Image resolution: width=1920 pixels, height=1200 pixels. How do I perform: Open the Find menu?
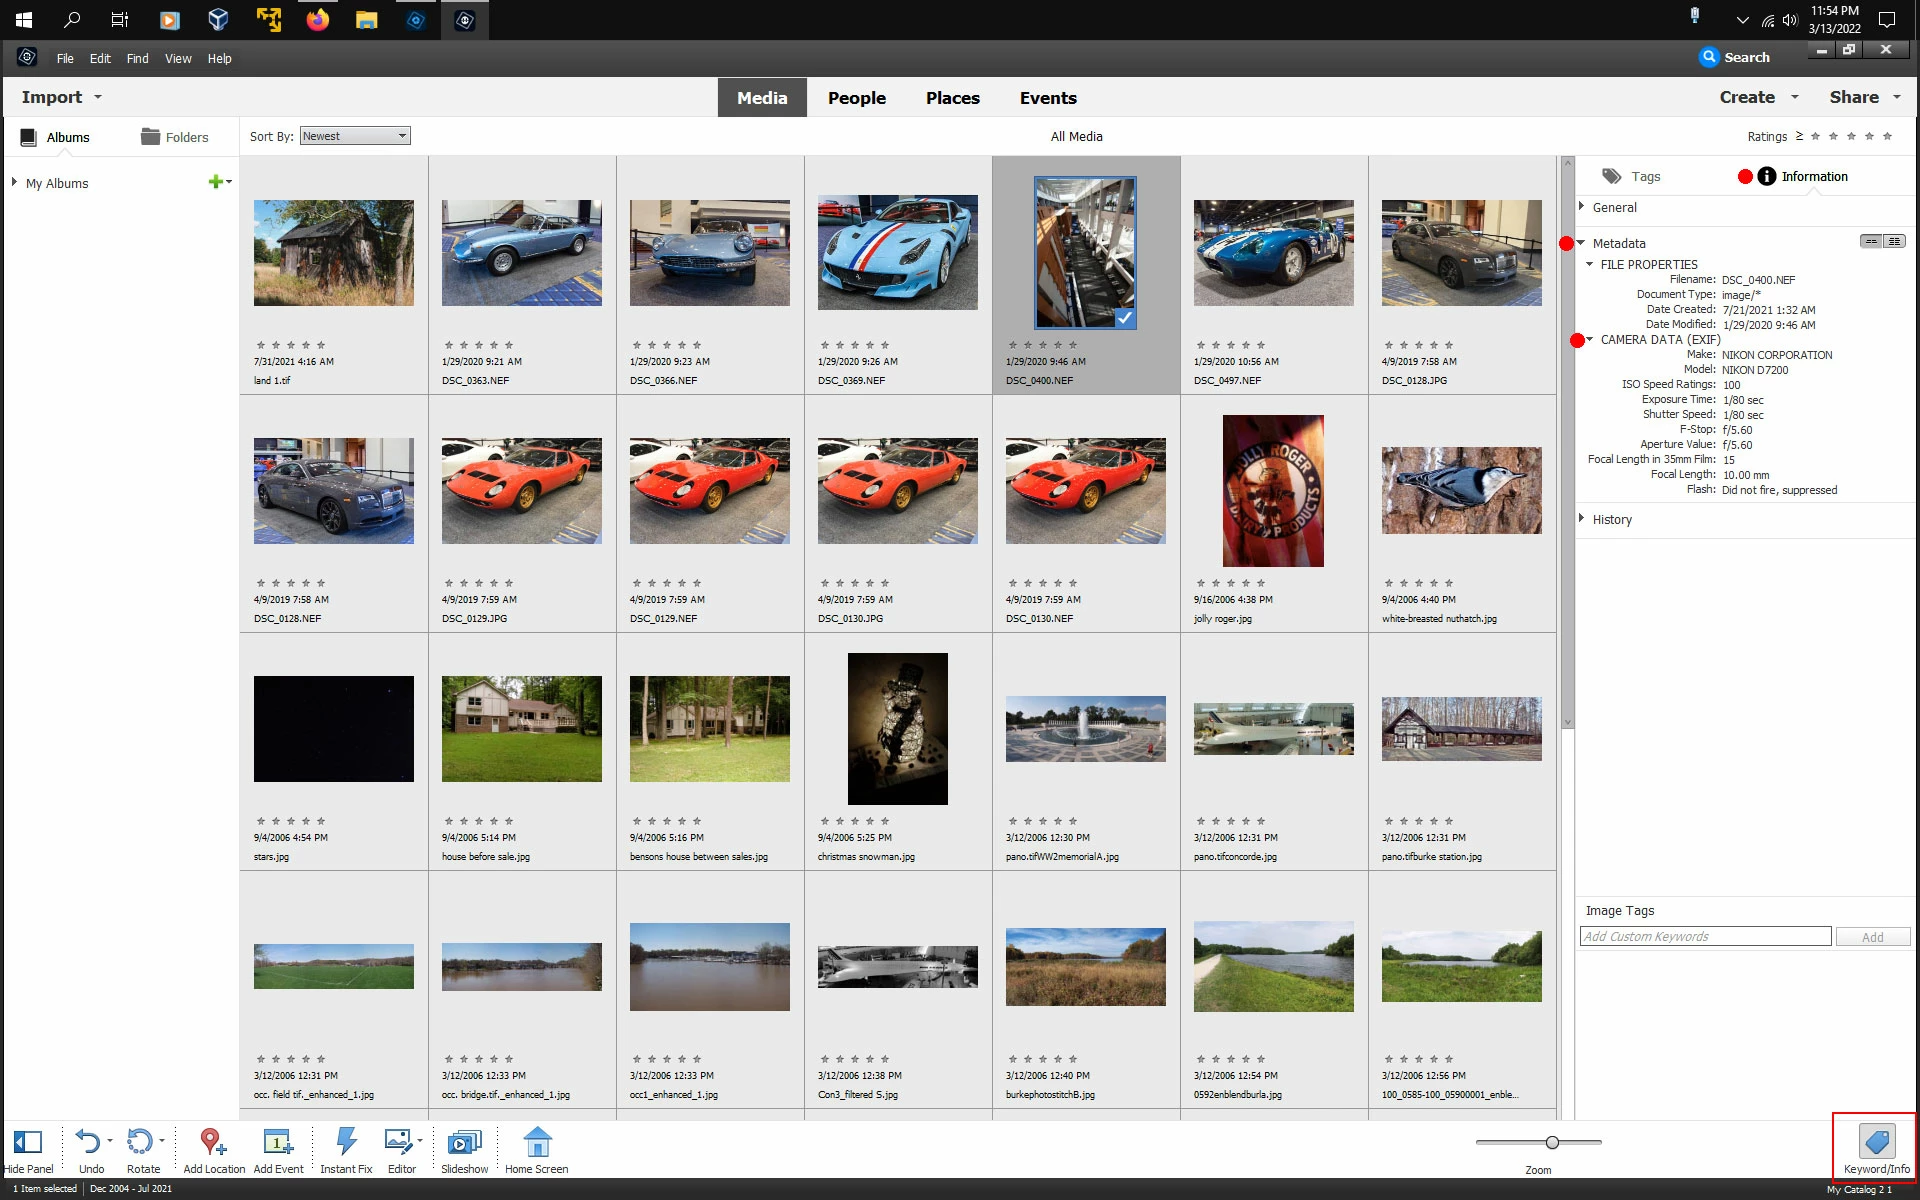[x=137, y=59]
